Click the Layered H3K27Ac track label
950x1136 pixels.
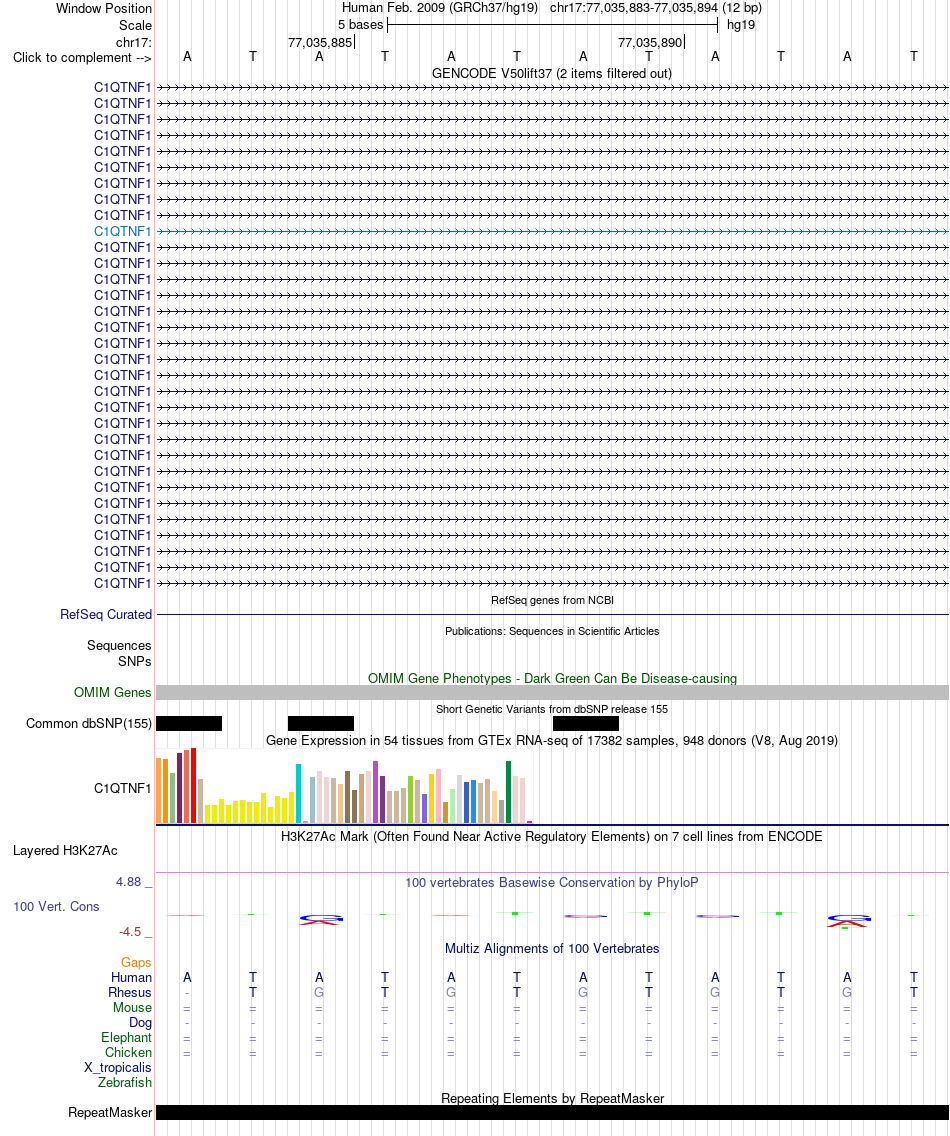point(65,851)
